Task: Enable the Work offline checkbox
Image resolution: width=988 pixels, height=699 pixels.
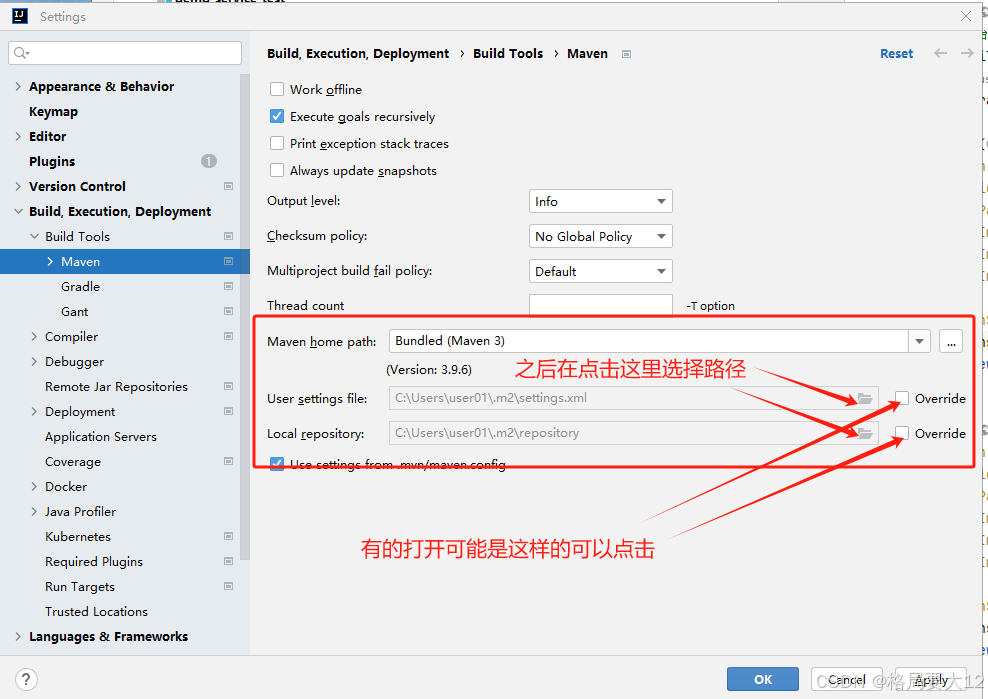Action: click(x=277, y=89)
